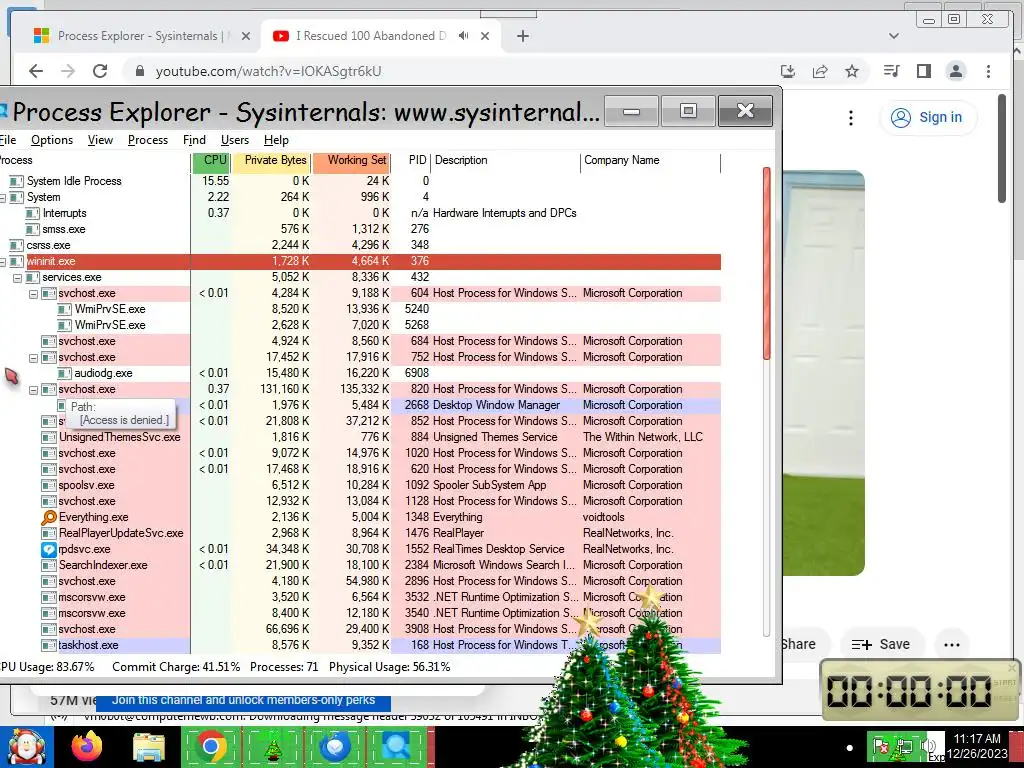
Task: Collapse svchost.exe PID 820 node
Action: pos(33,390)
